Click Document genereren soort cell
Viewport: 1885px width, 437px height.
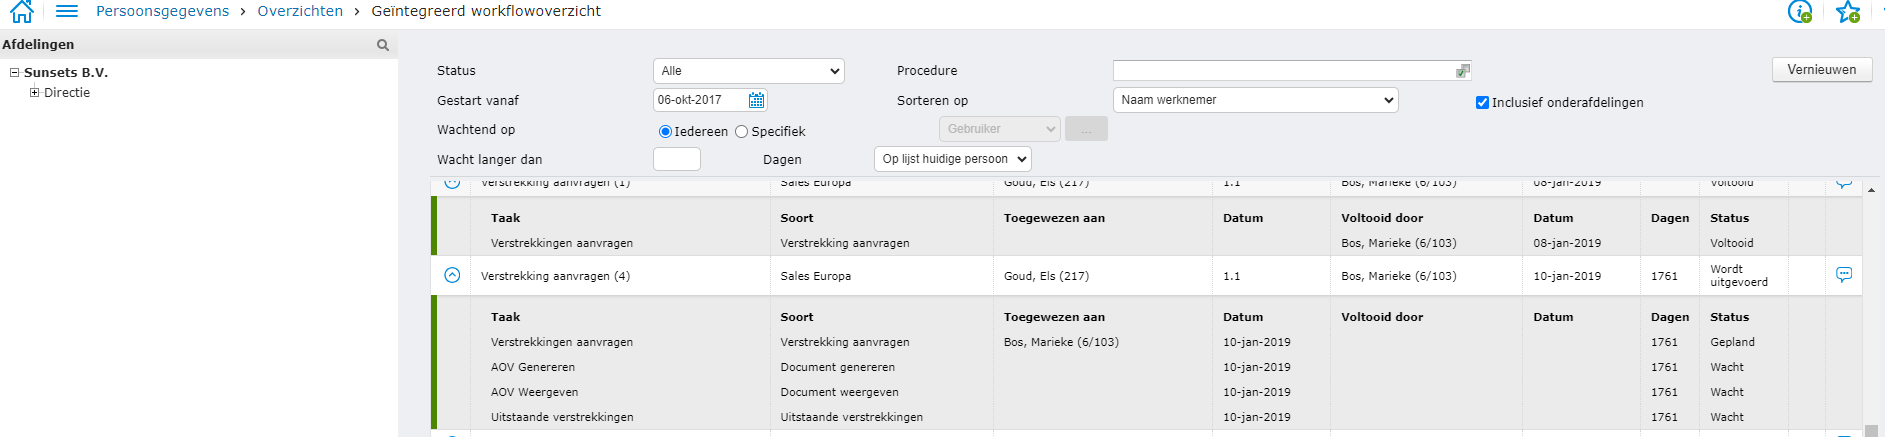coord(837,367)
